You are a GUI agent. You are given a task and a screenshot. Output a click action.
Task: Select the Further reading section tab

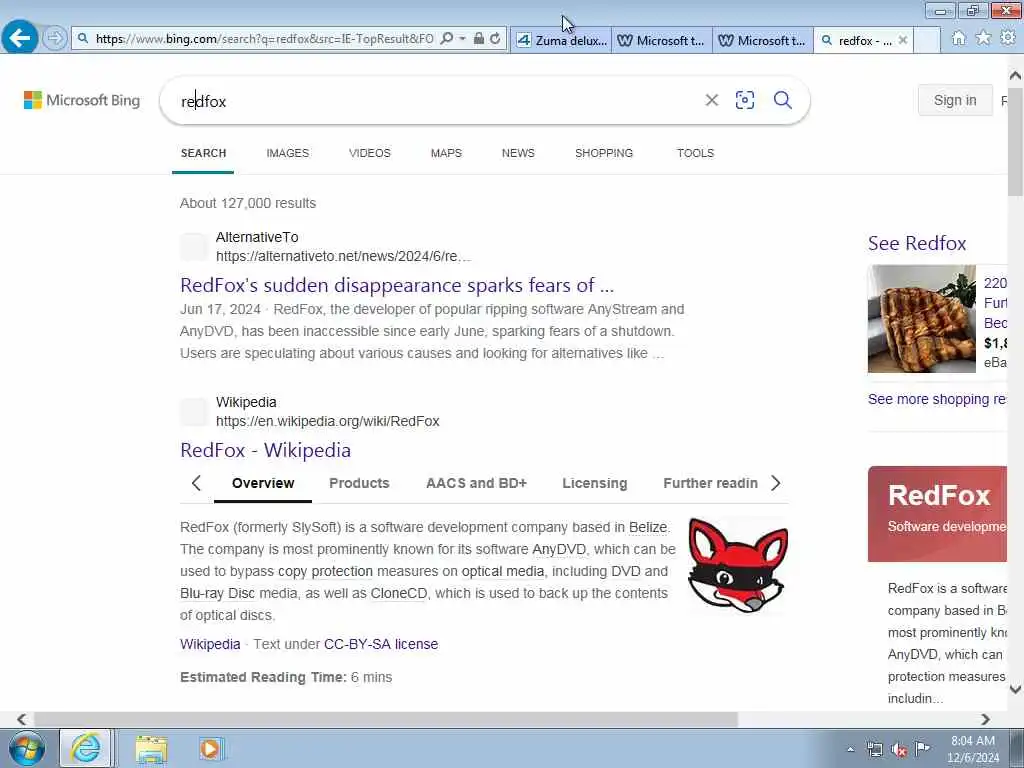click(711, 483)
